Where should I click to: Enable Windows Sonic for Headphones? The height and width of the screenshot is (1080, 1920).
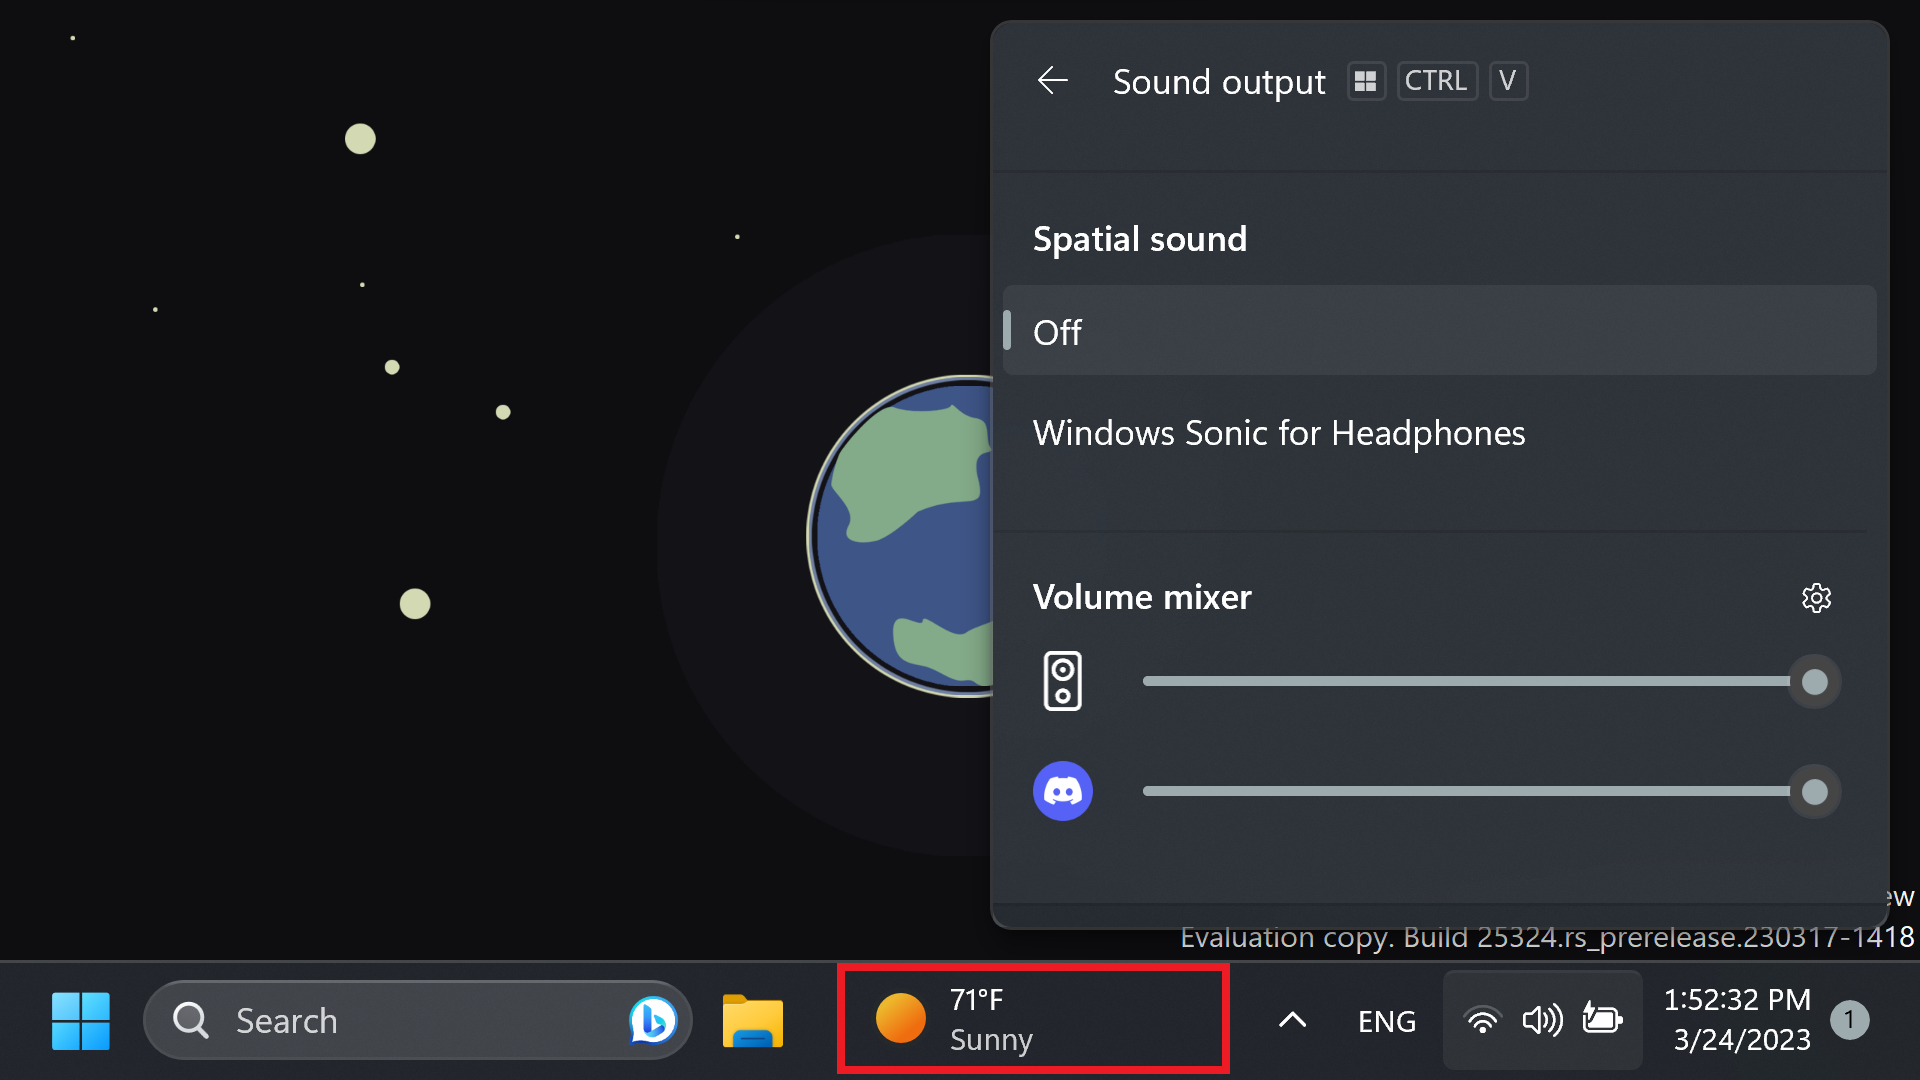pyautogui.click(x=1279, y=432)
